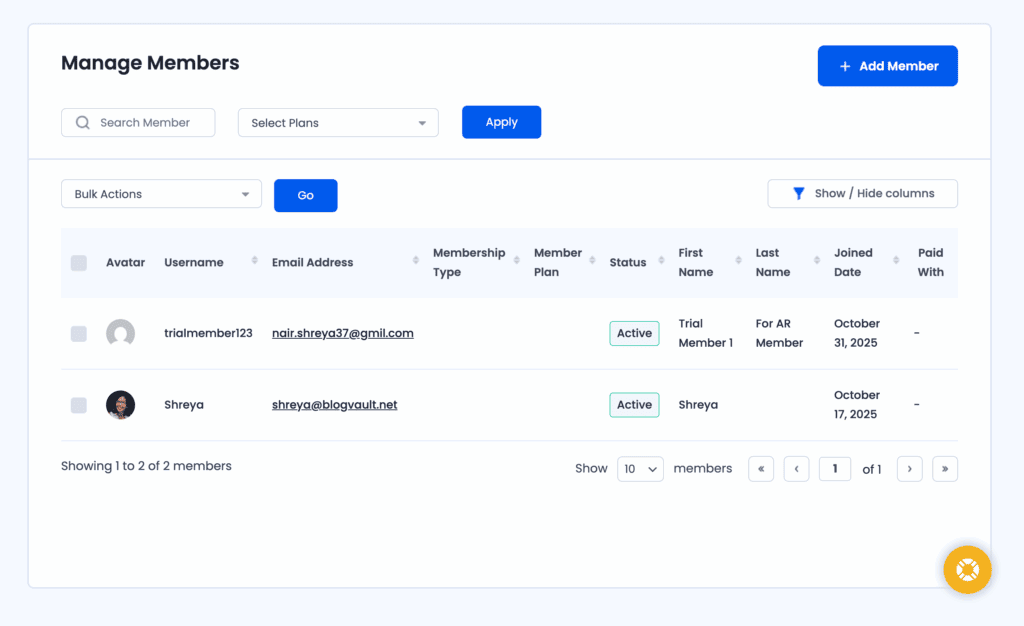
Task: Click the Shreya username cell
Action: [184, 405]
